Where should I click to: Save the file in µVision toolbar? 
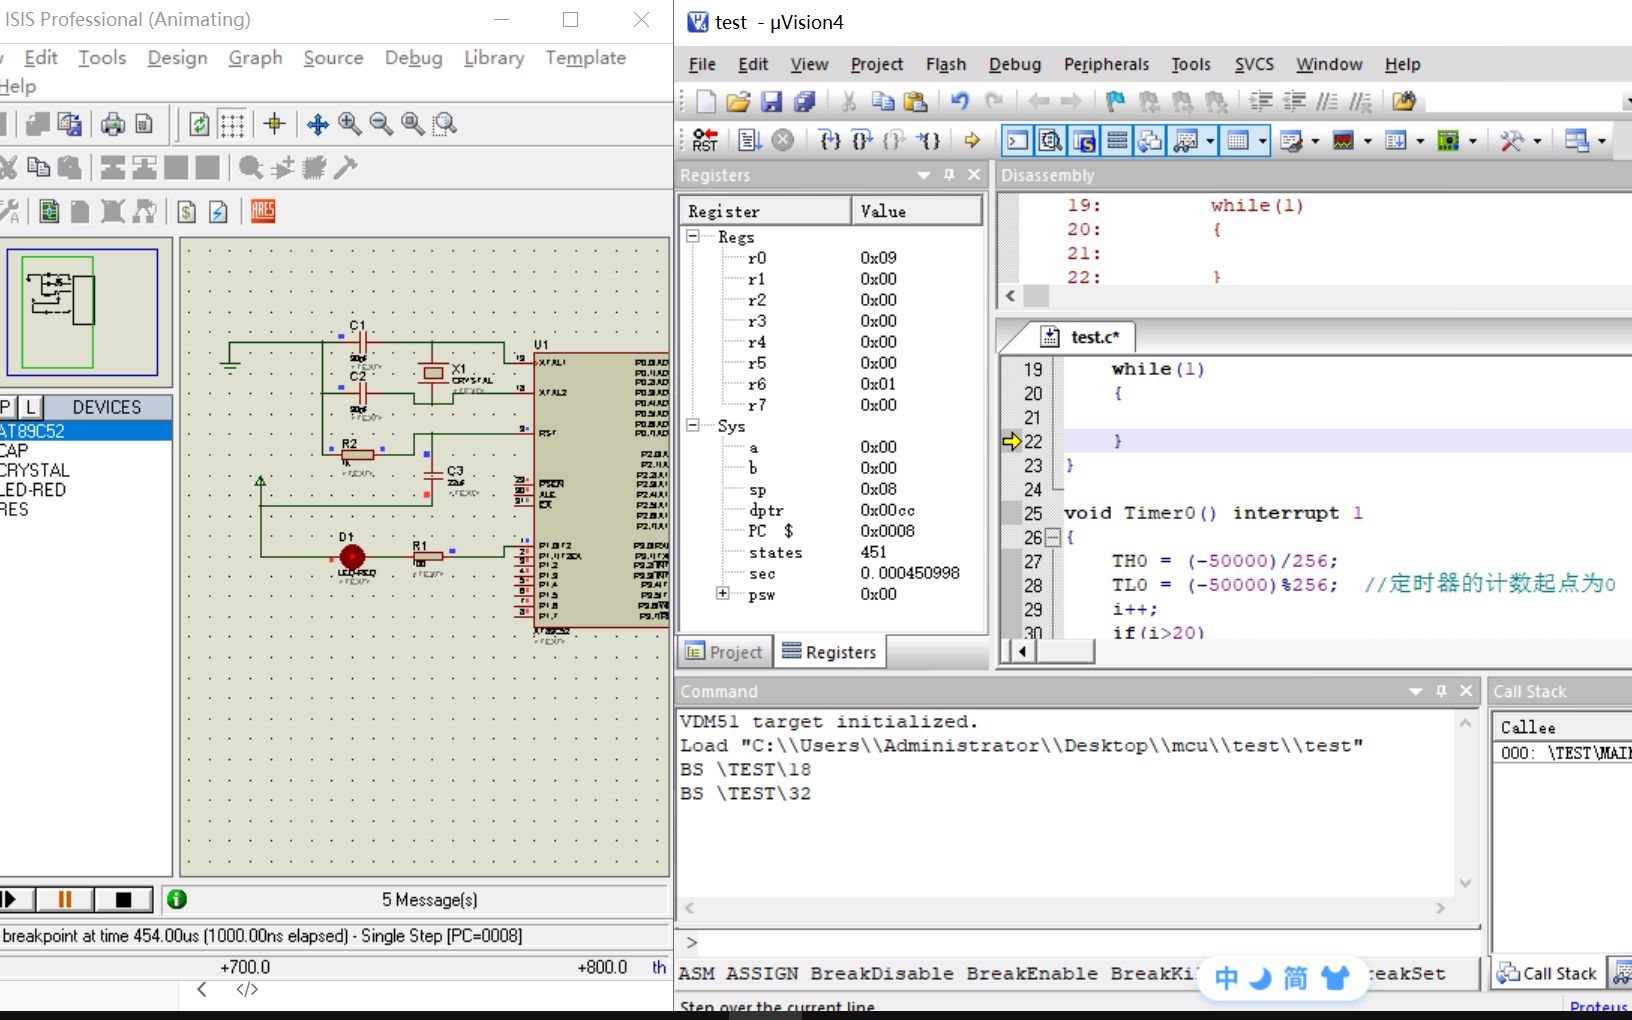[x=771, y=102]
